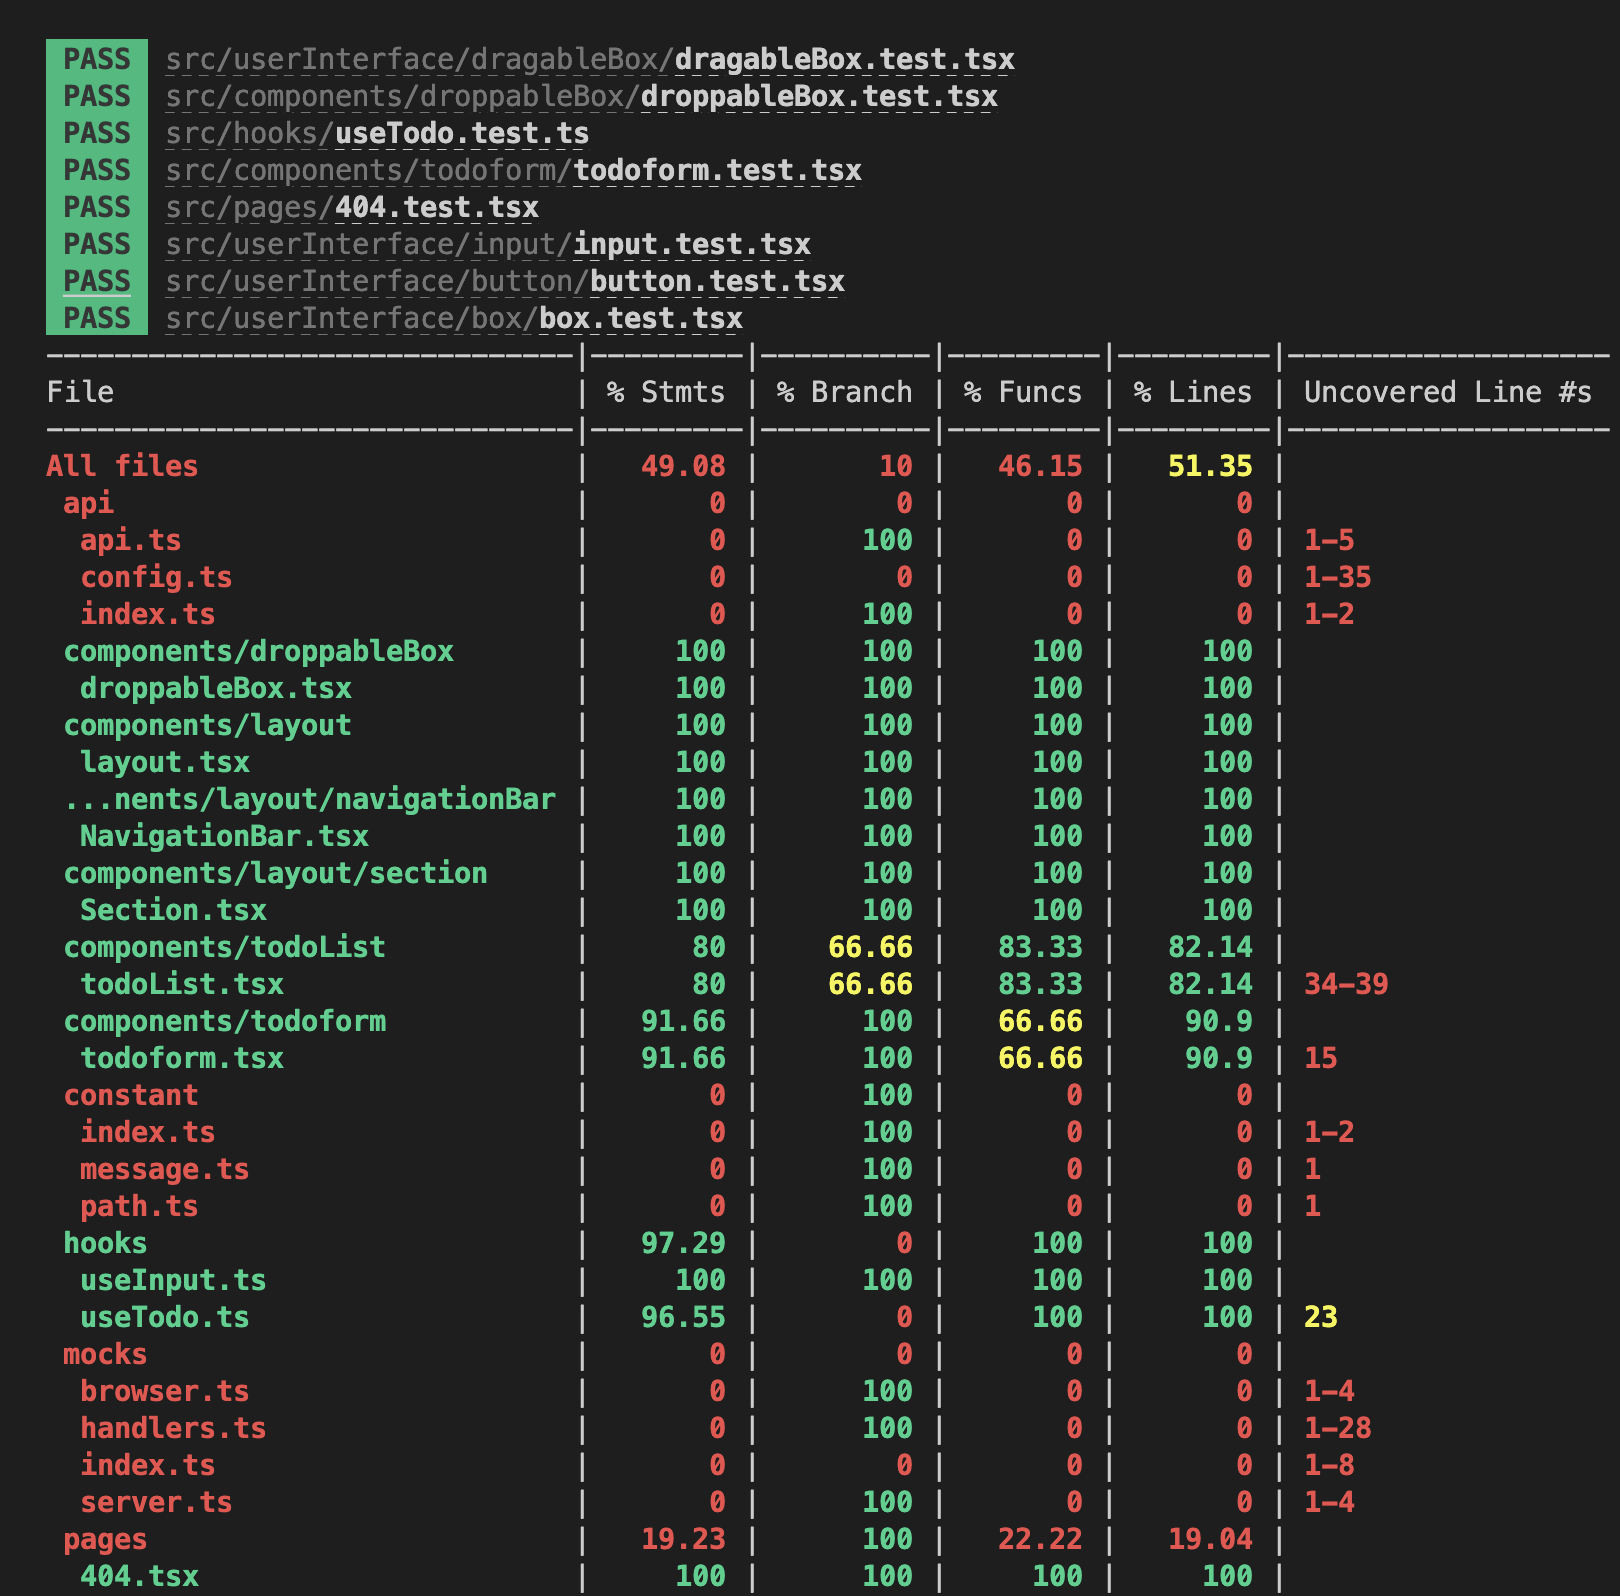
Task: Click the PASS badge next to input.test.tsx
Action: [96, 244]
